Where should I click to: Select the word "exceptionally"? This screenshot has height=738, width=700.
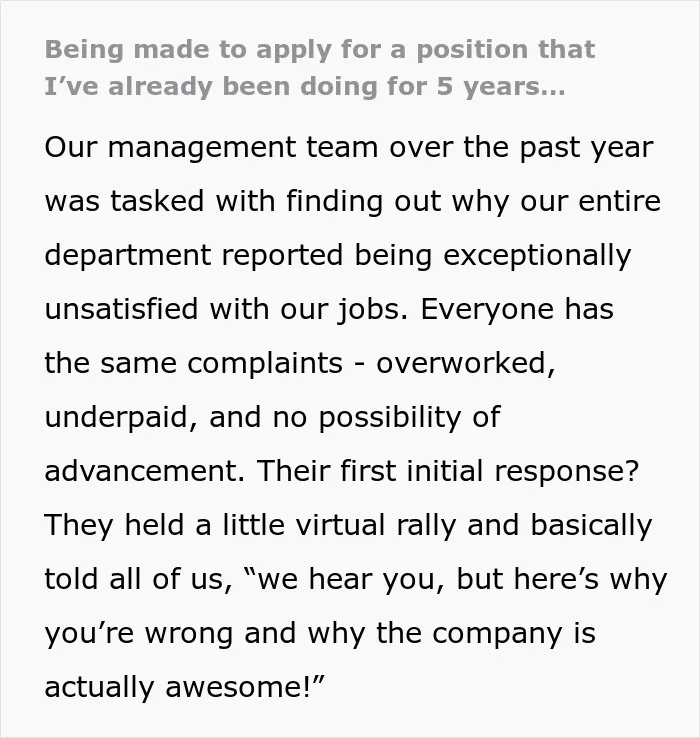(x=537, y=256)
